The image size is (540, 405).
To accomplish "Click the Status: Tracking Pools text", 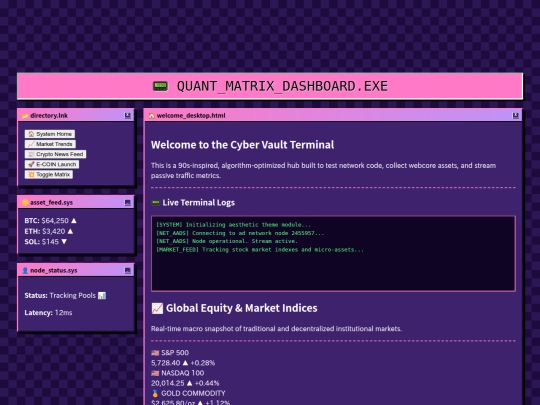I will (x=60, y=295).
